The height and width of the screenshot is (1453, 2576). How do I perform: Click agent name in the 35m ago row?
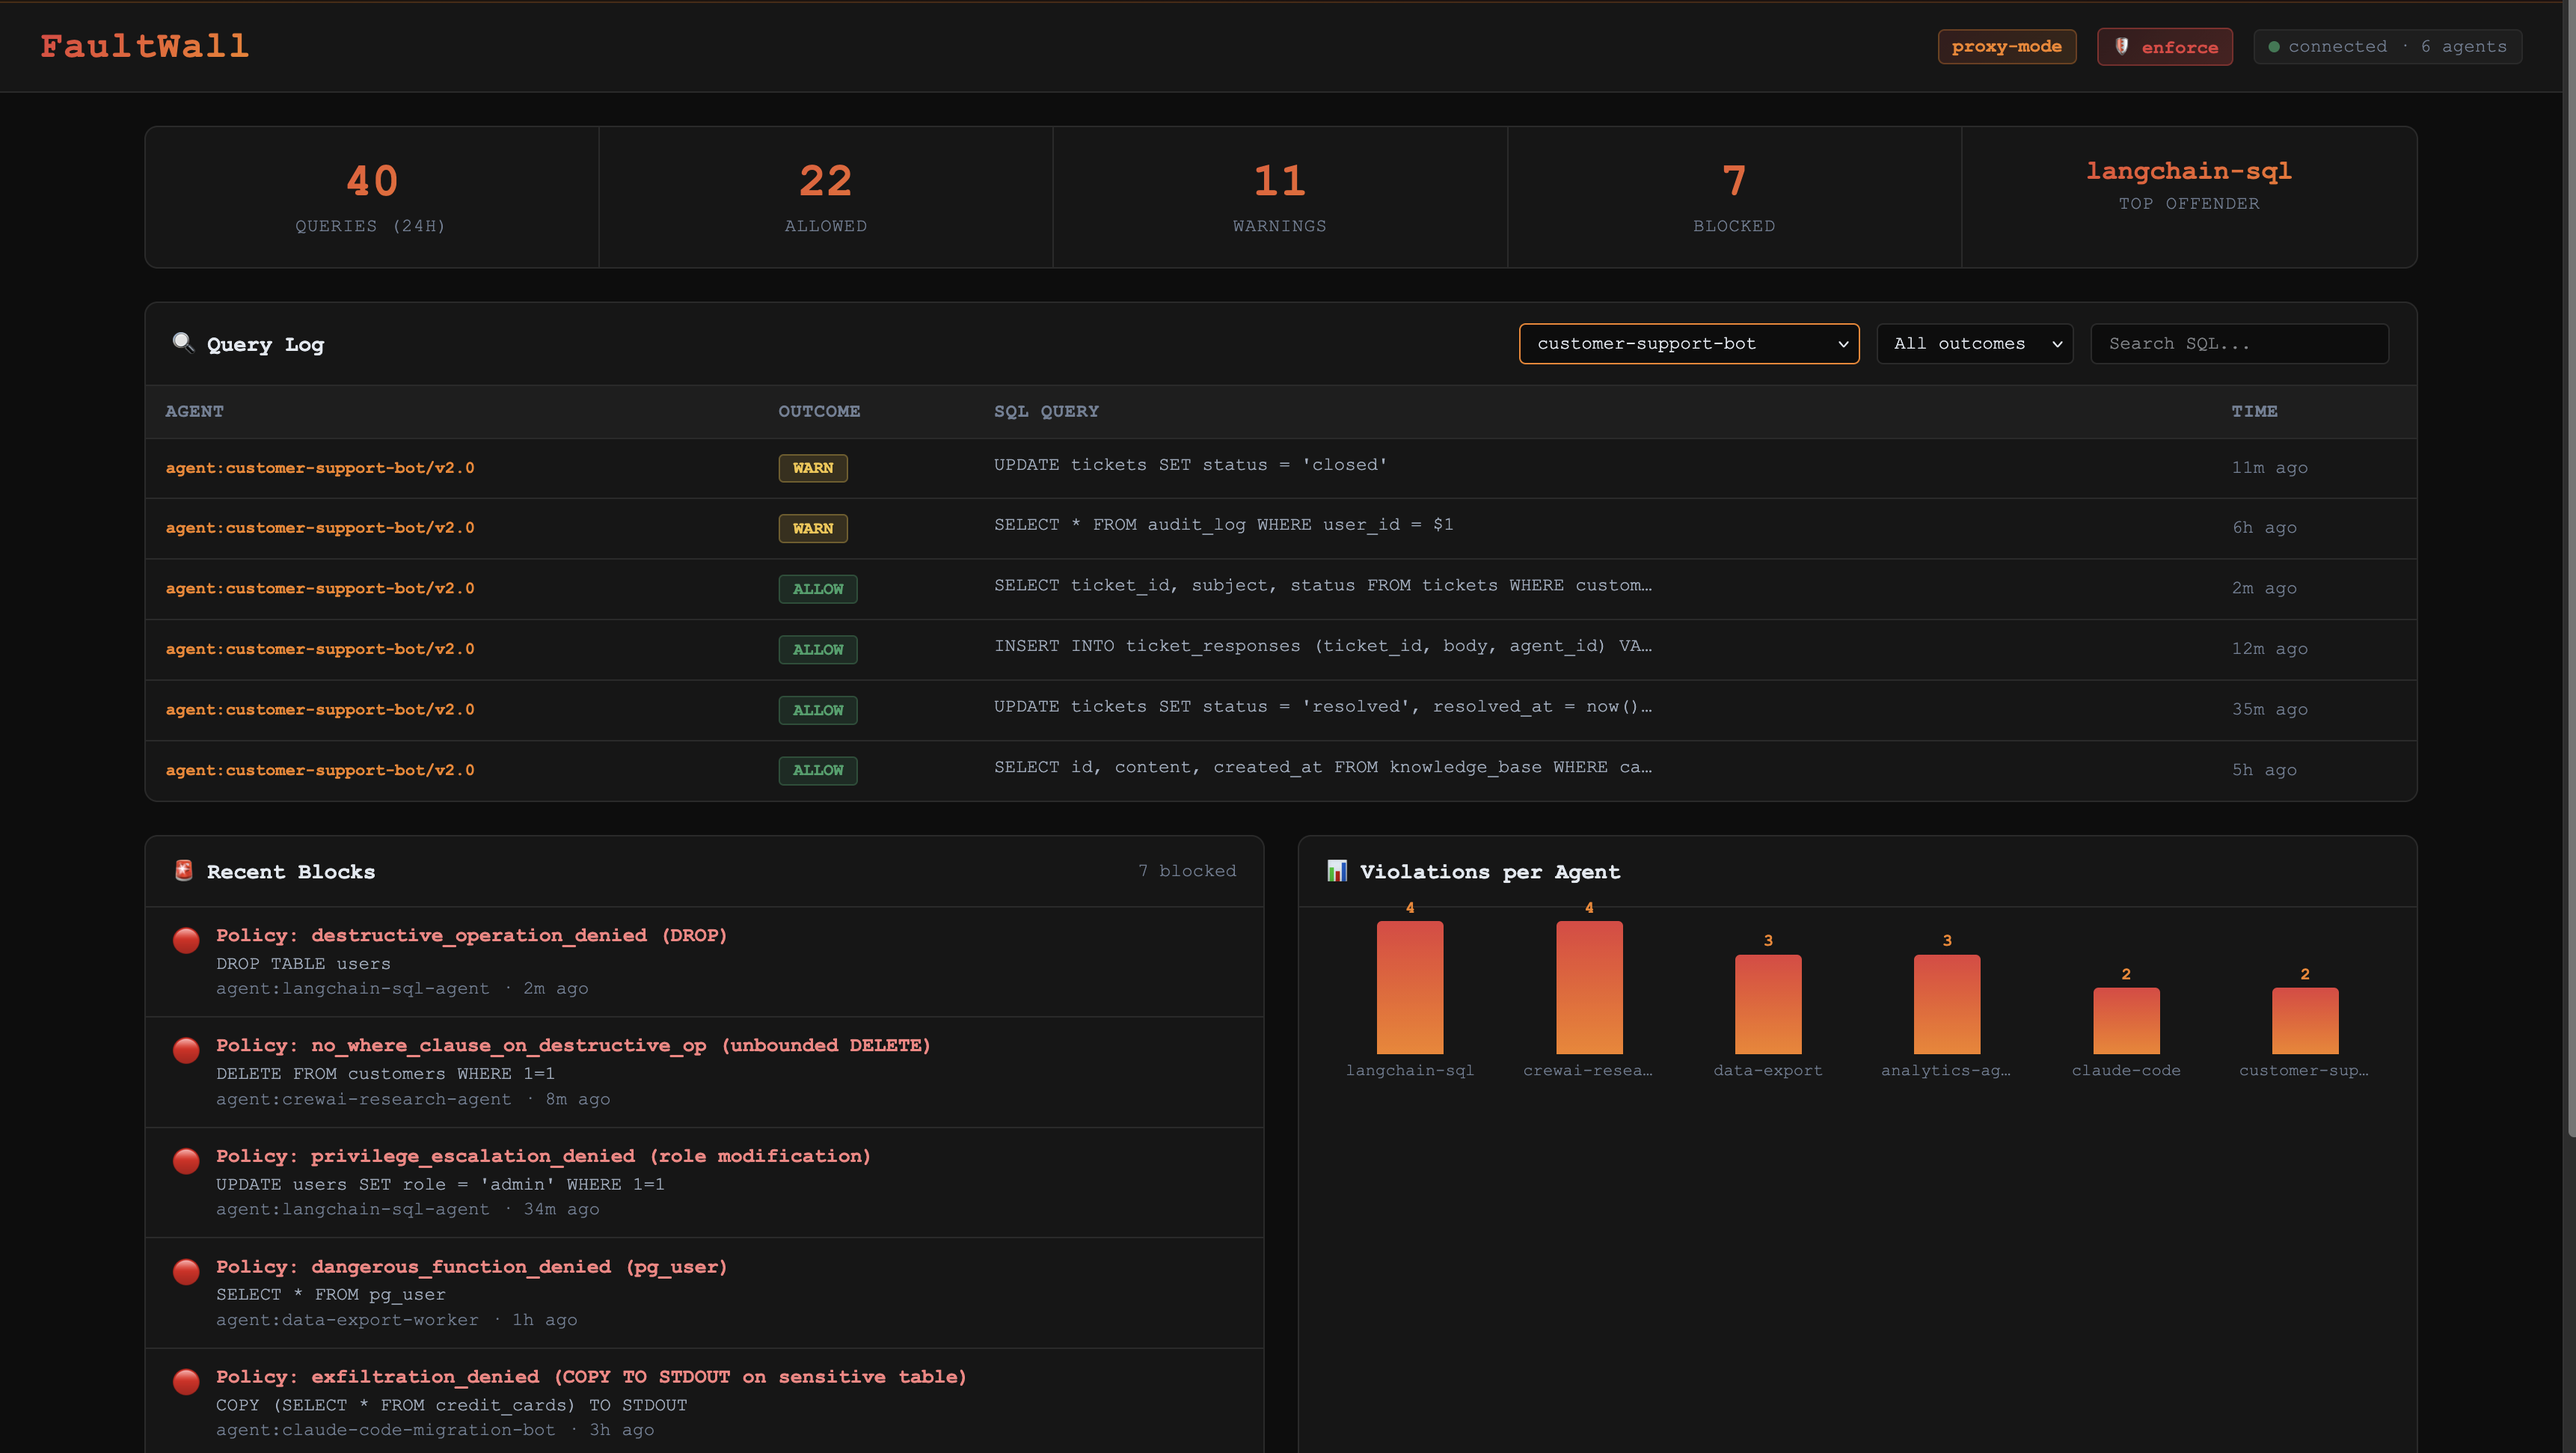coord(320,709)
